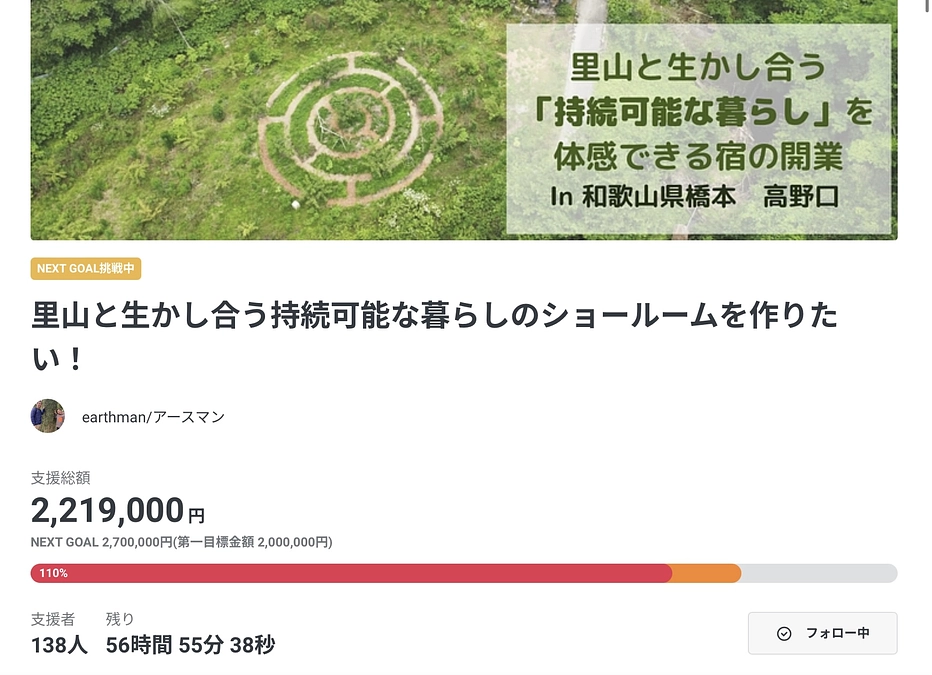Click the NEXT GOAL挑戦中 badge

click(85, 268)
